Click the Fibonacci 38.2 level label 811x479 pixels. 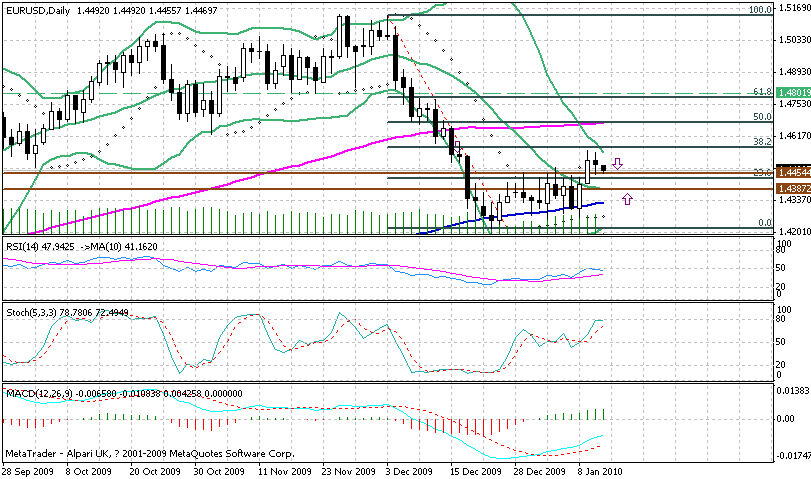point(762,141)
